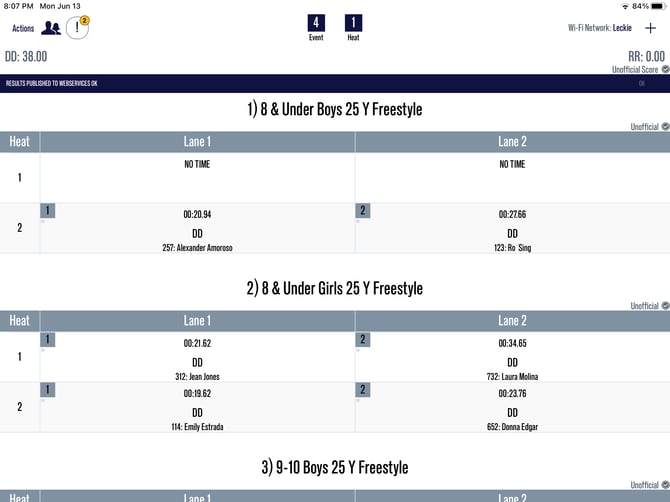Tap the plus icon beside Wi-Fi network

[x=650, y=28]
